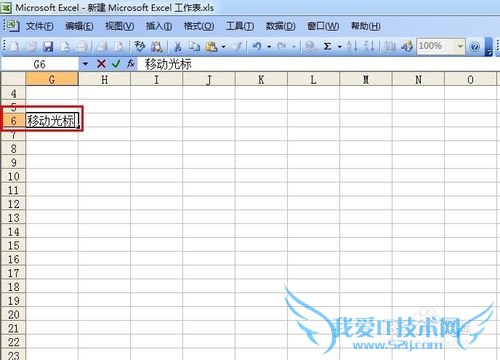Click the New workbook icon
500x360 pixels.
pos(14,46)
